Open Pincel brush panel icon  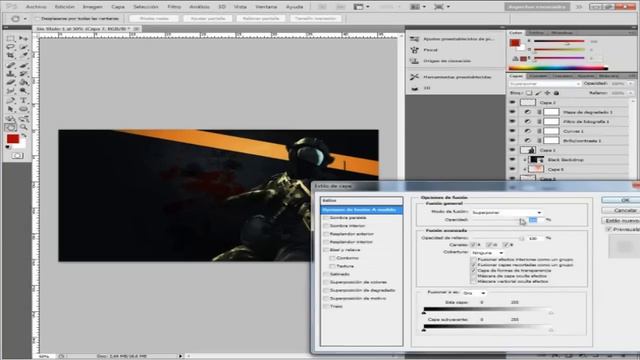(414, 50)
